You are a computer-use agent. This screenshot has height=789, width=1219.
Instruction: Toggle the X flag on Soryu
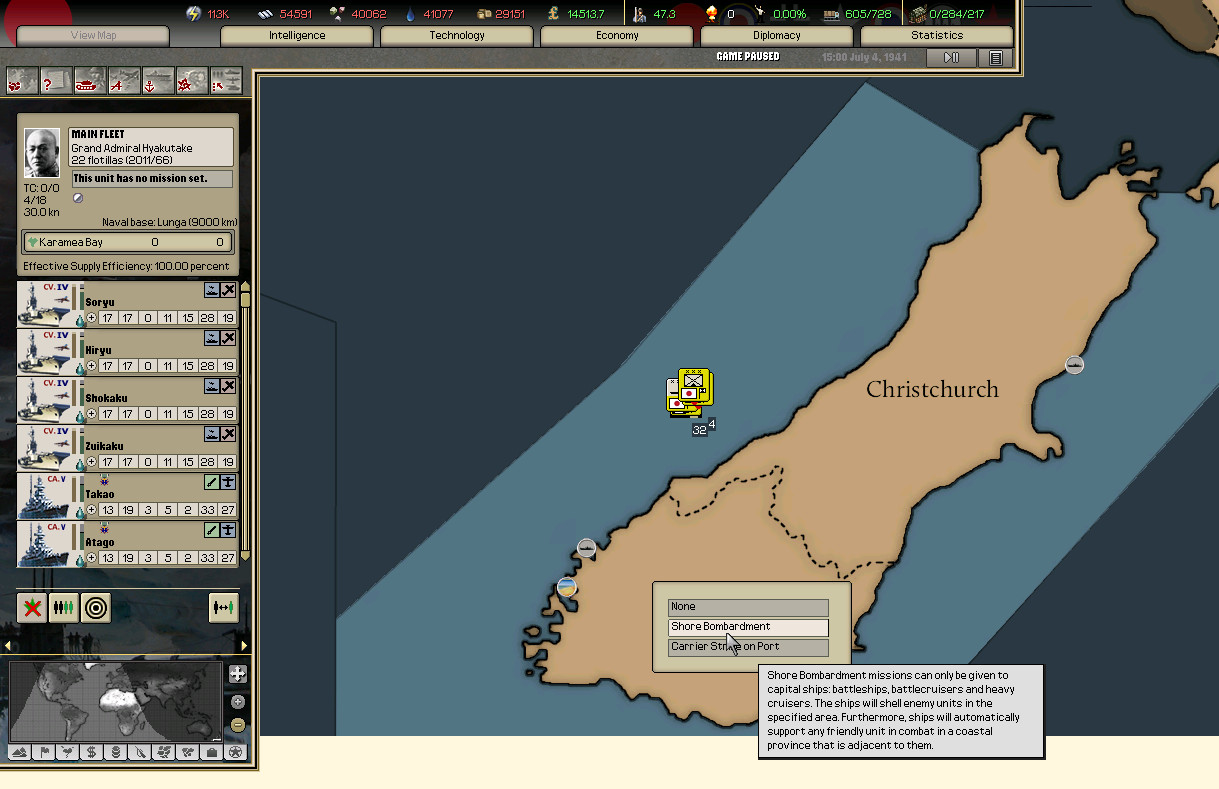point(228,290)
